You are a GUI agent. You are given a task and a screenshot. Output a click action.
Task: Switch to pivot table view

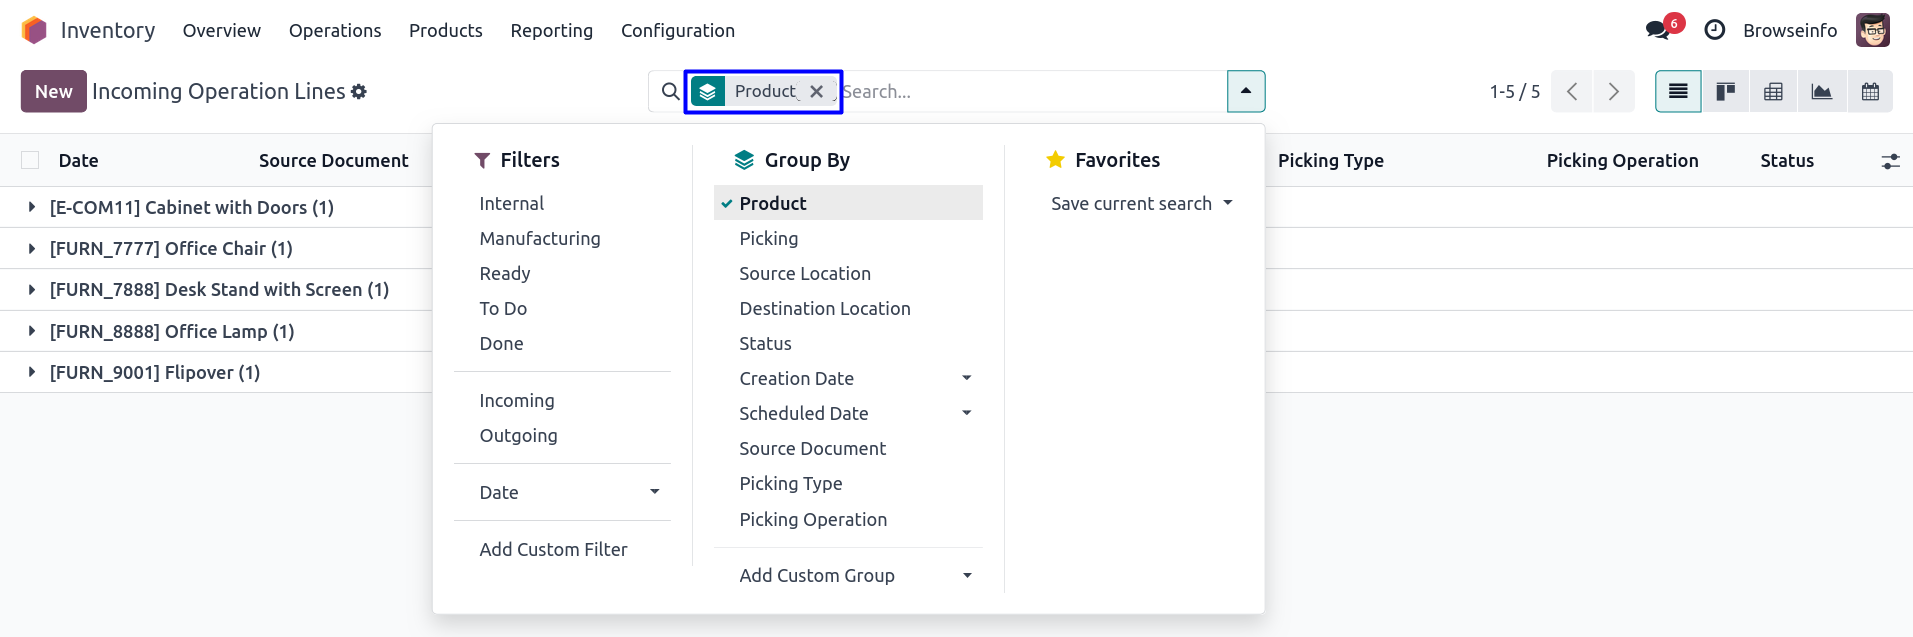click(x=1773, y=92)
